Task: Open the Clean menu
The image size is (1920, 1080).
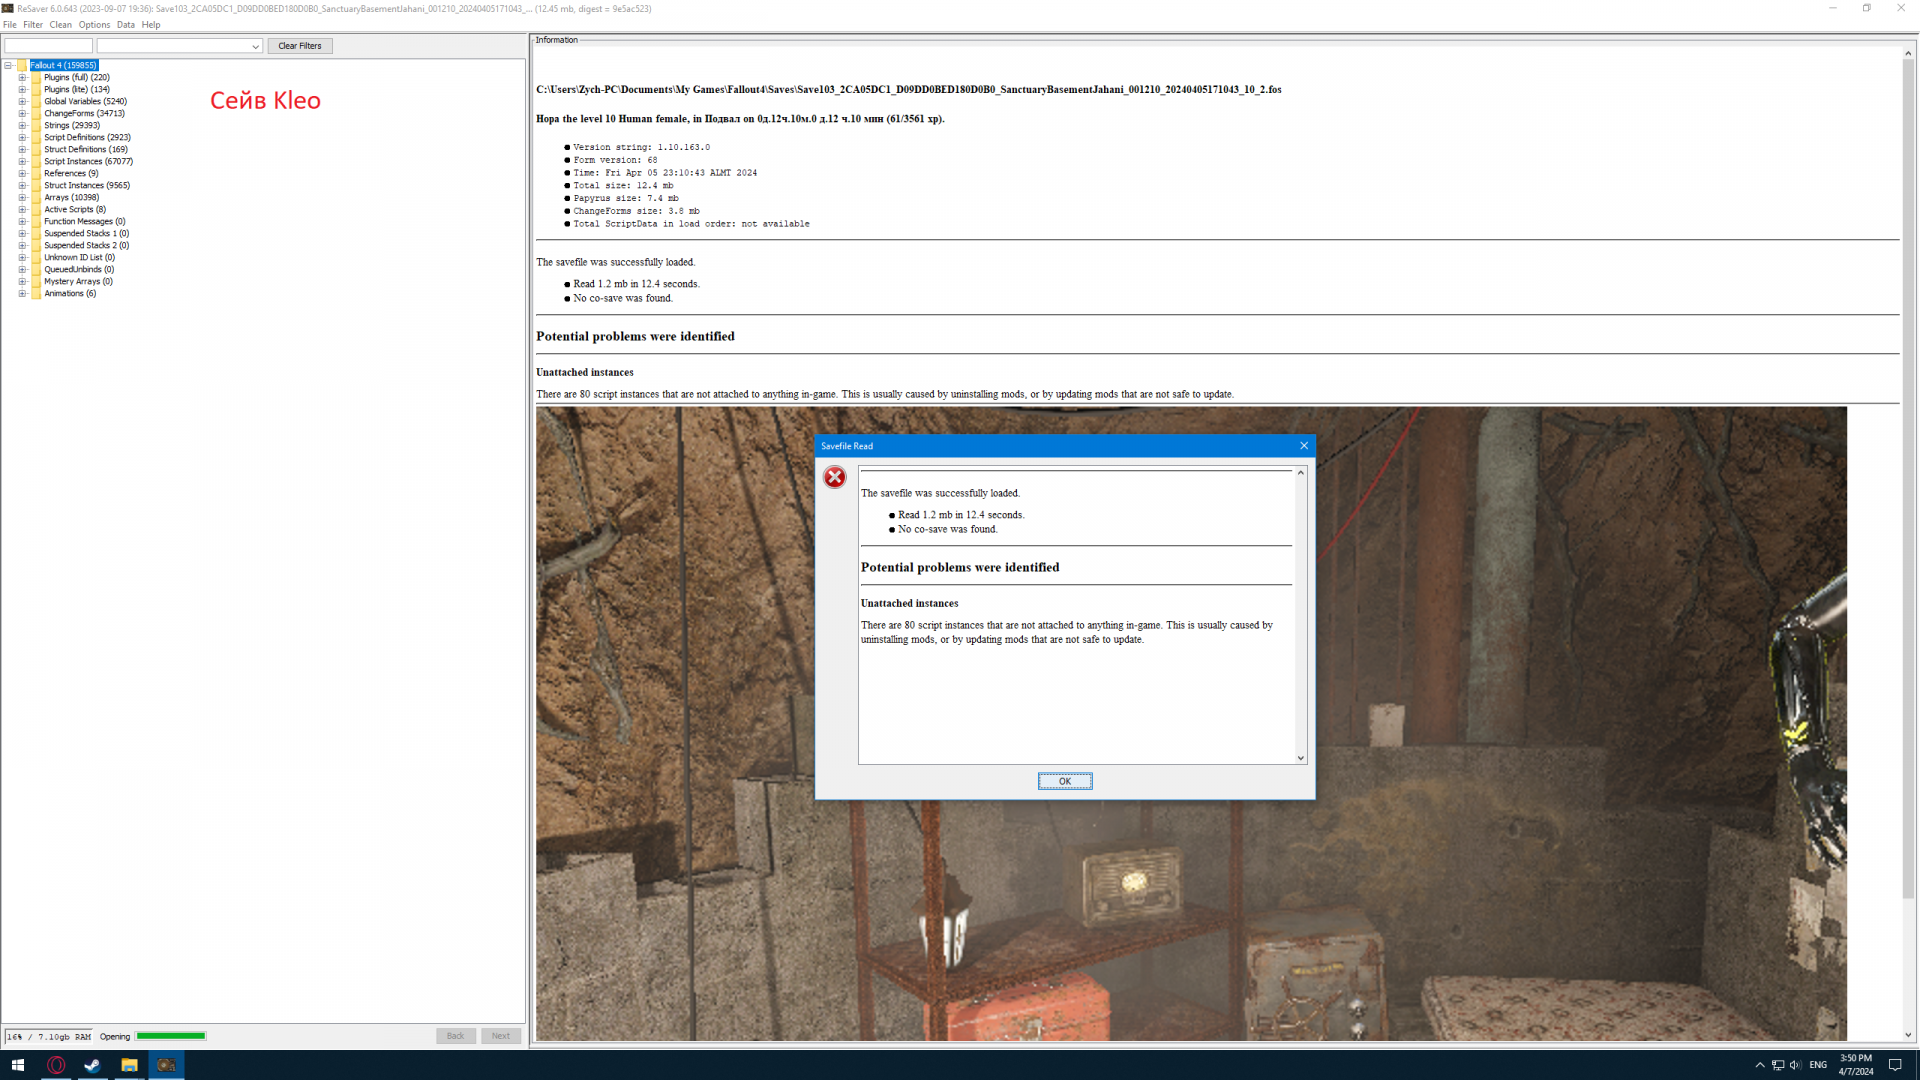Action: [60, 24]
